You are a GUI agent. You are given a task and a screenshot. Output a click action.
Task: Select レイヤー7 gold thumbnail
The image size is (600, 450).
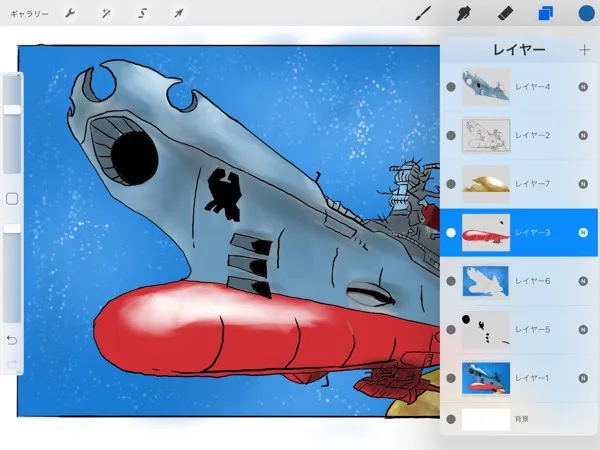pyautogui.click(x=486, y=184)
